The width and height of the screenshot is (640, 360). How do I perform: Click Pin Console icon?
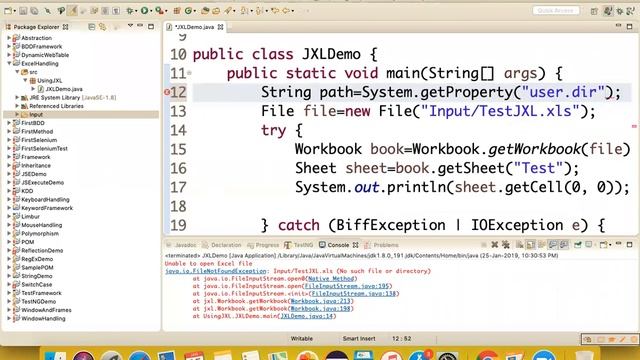578,245
